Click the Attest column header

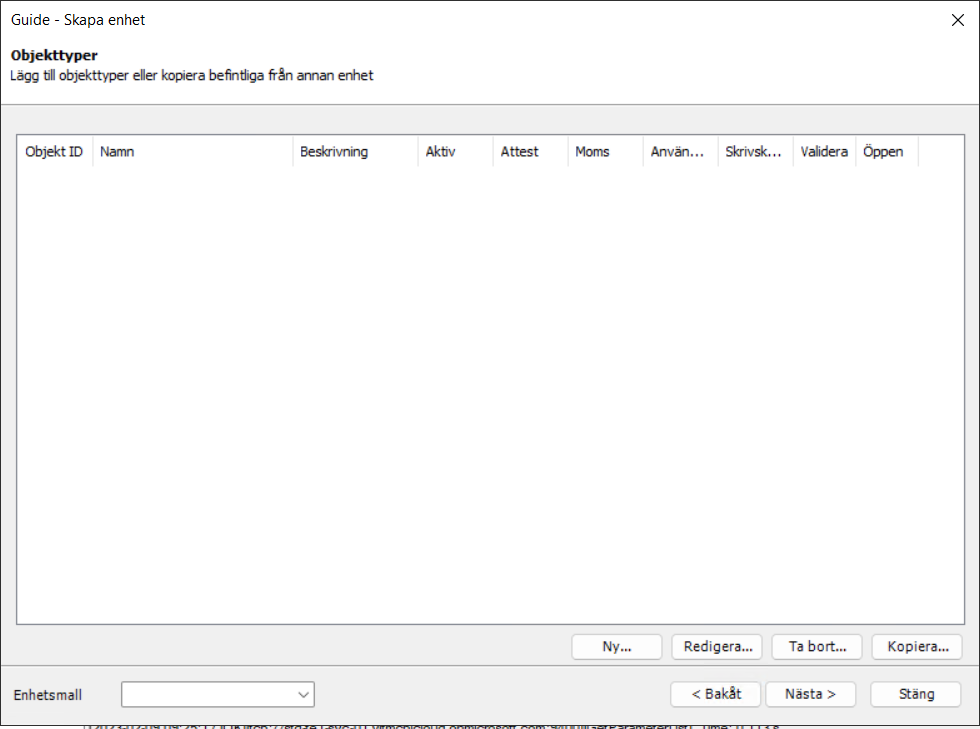tap(527, 151)
